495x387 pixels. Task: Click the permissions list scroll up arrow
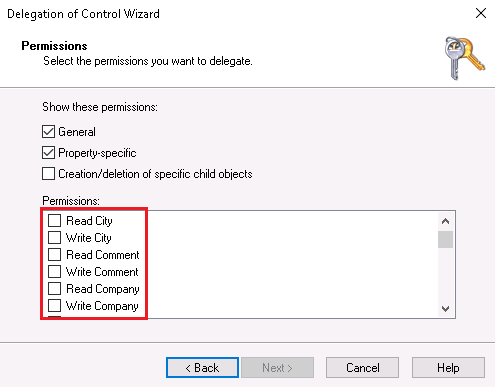pos(445,221)
